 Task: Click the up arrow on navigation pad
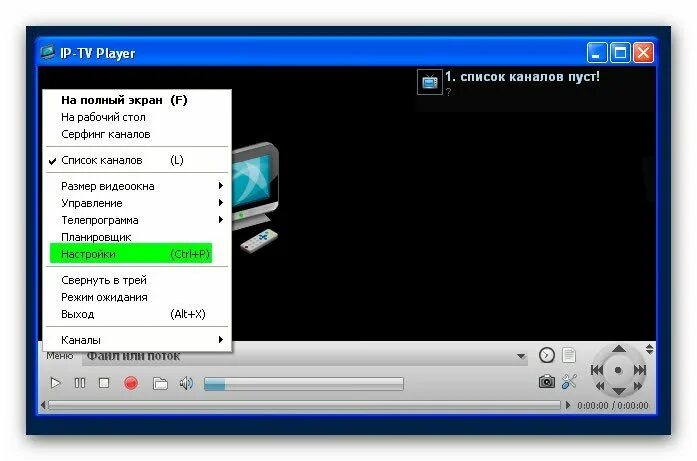tap(618, 349)
